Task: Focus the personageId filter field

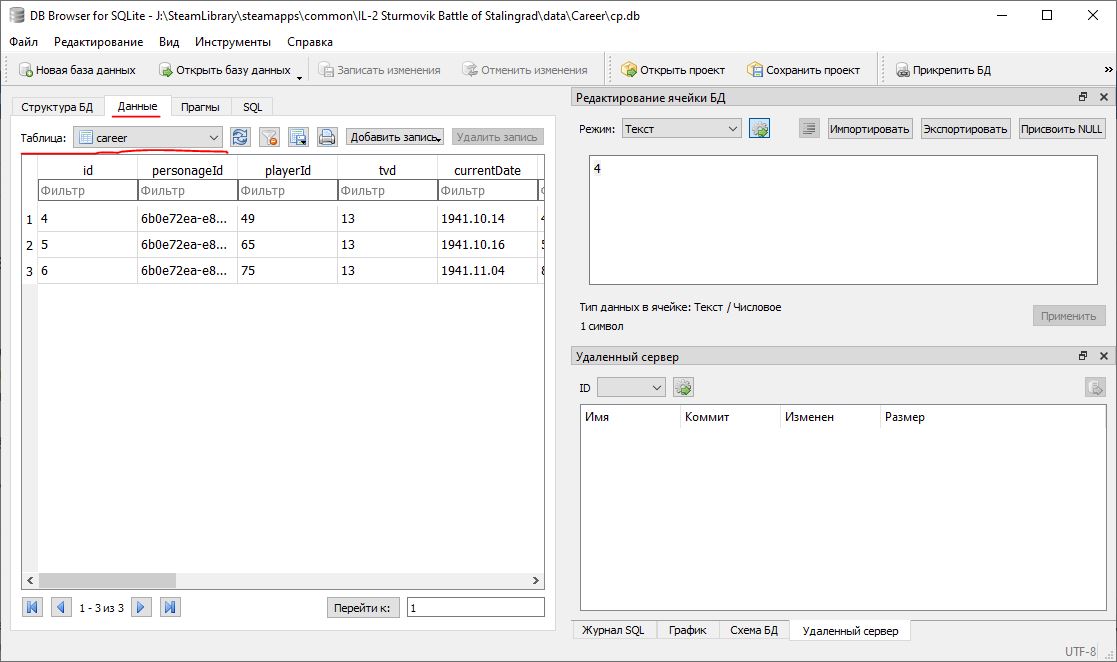Action: click(x=187, y=190)
